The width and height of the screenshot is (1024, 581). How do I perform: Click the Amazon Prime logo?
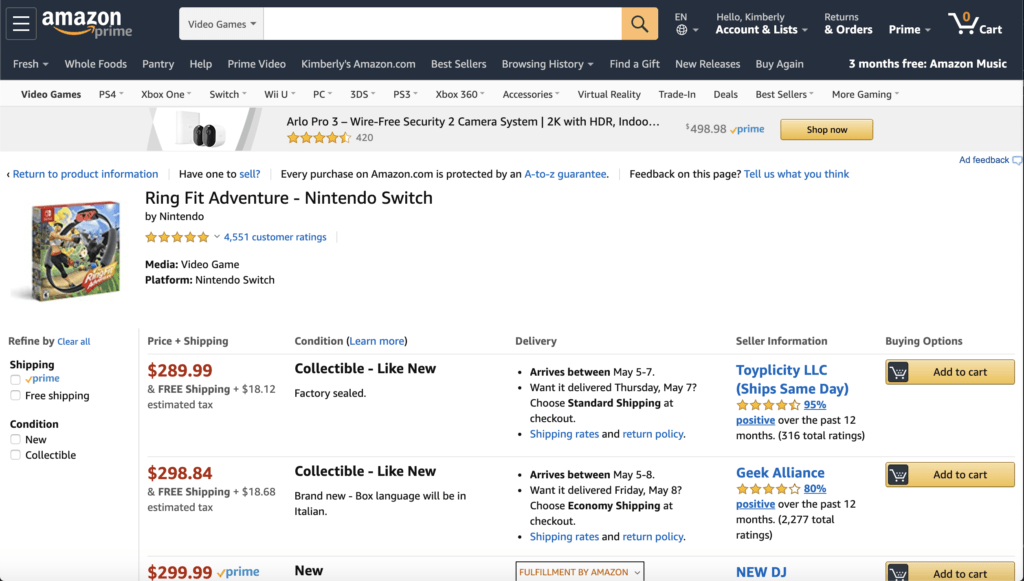point(86,23)
